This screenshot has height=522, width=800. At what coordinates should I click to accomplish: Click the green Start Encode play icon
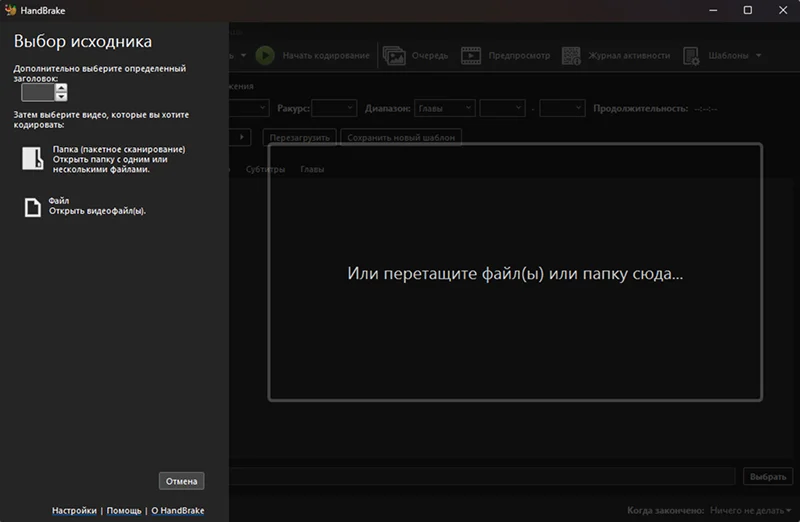pos(265,55)
